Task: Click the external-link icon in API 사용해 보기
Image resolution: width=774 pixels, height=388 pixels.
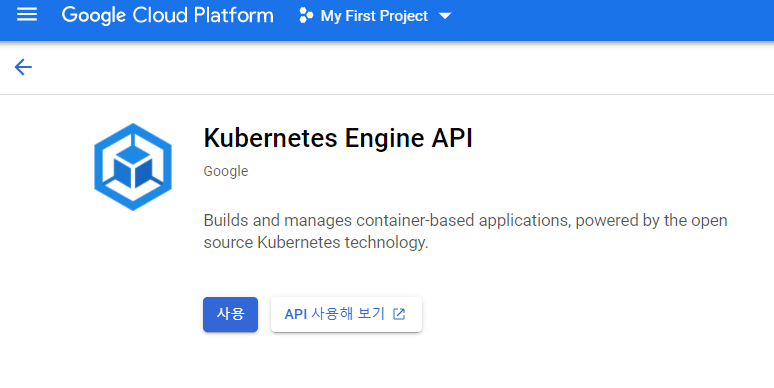Action: pos(399,314)
